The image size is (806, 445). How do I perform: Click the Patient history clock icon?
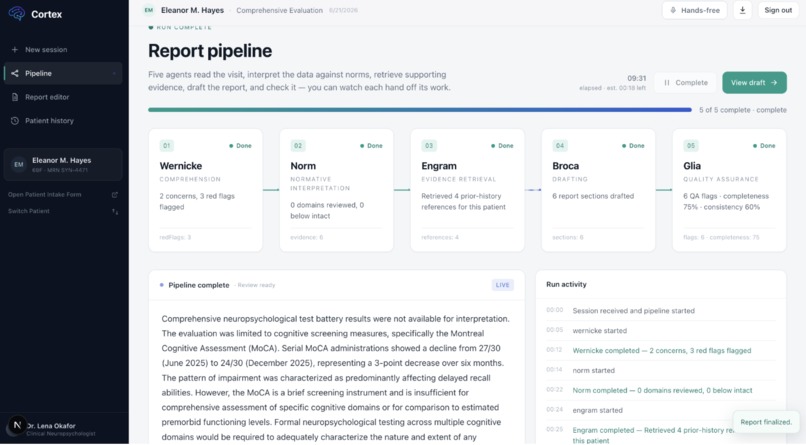14,121
